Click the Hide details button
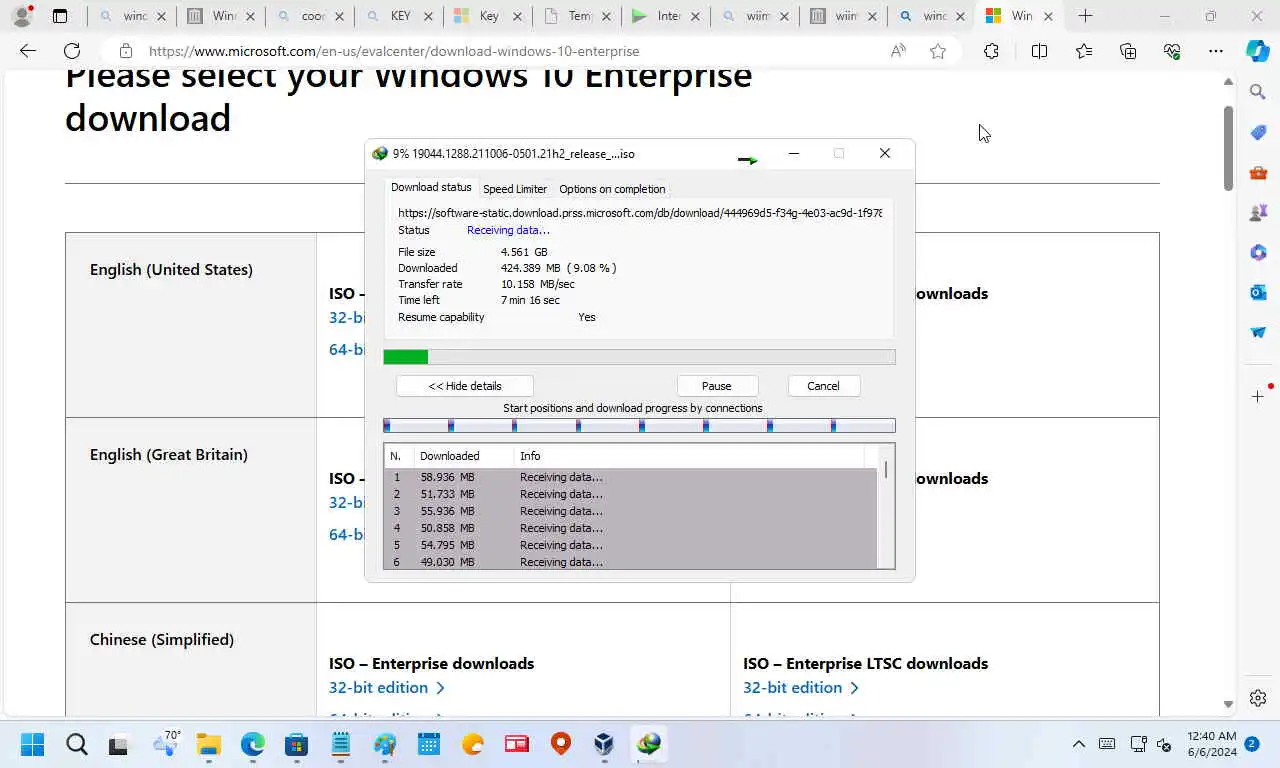This screenshot has width=1280, height=768. (x=465, y=386)
